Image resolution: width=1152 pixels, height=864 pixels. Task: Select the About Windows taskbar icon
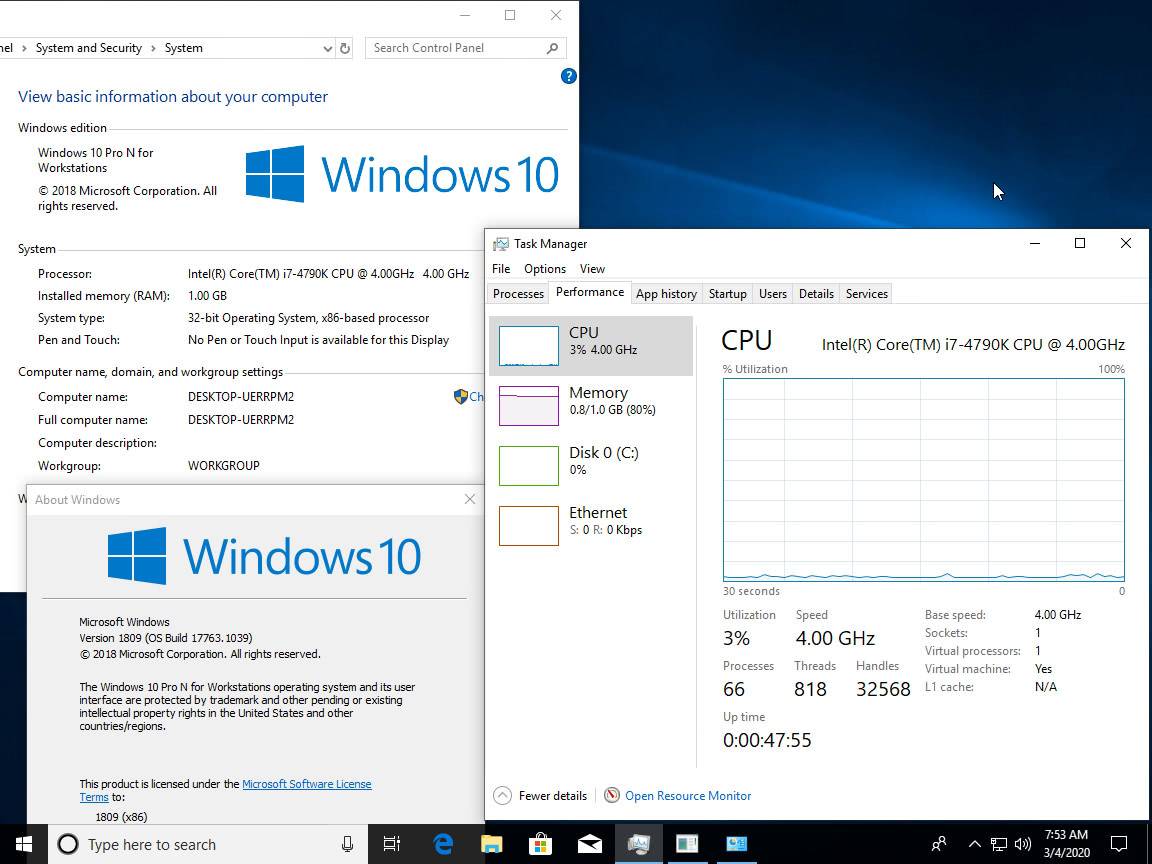(687, 844)
